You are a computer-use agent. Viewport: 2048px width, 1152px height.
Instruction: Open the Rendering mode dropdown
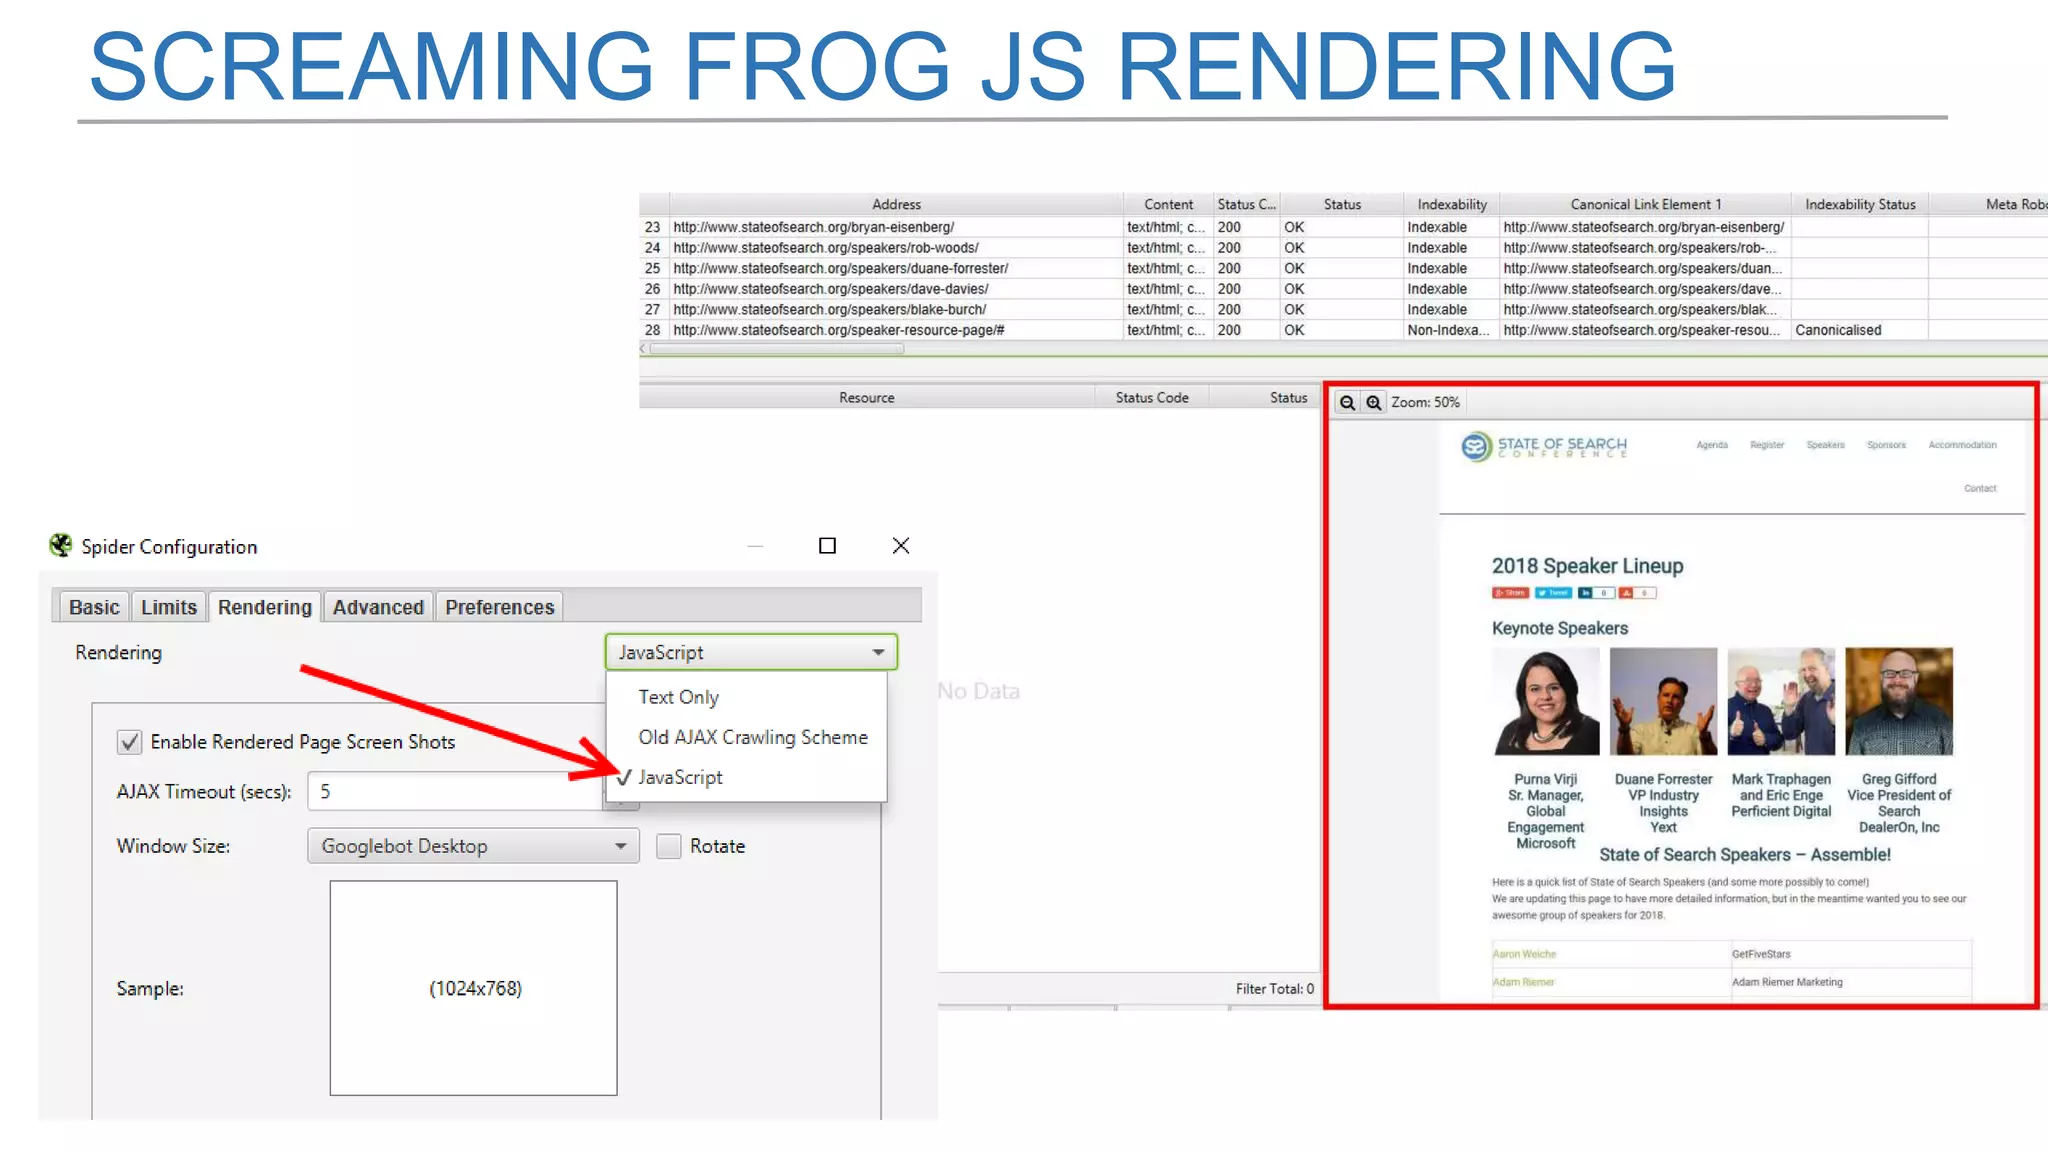click(751, 652)
